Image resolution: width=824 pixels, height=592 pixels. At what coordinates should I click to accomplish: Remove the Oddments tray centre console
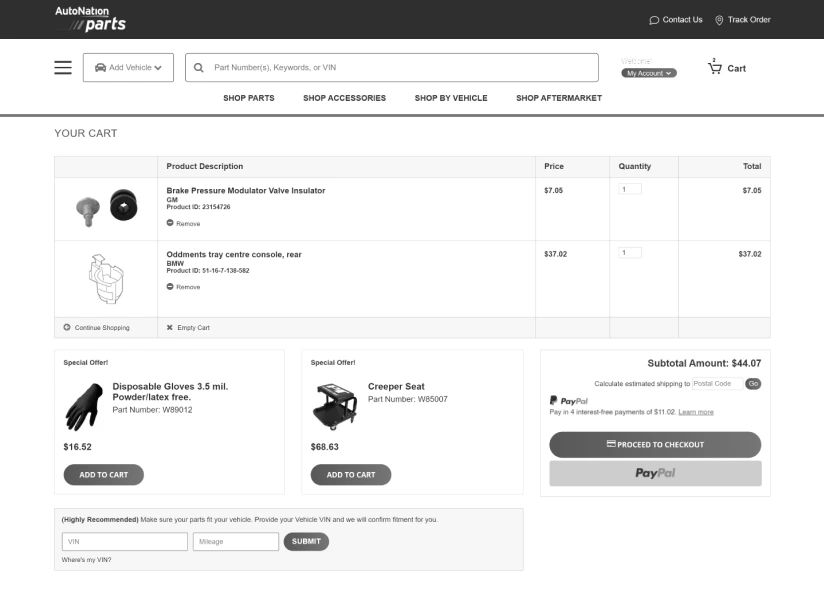[188, 287]
